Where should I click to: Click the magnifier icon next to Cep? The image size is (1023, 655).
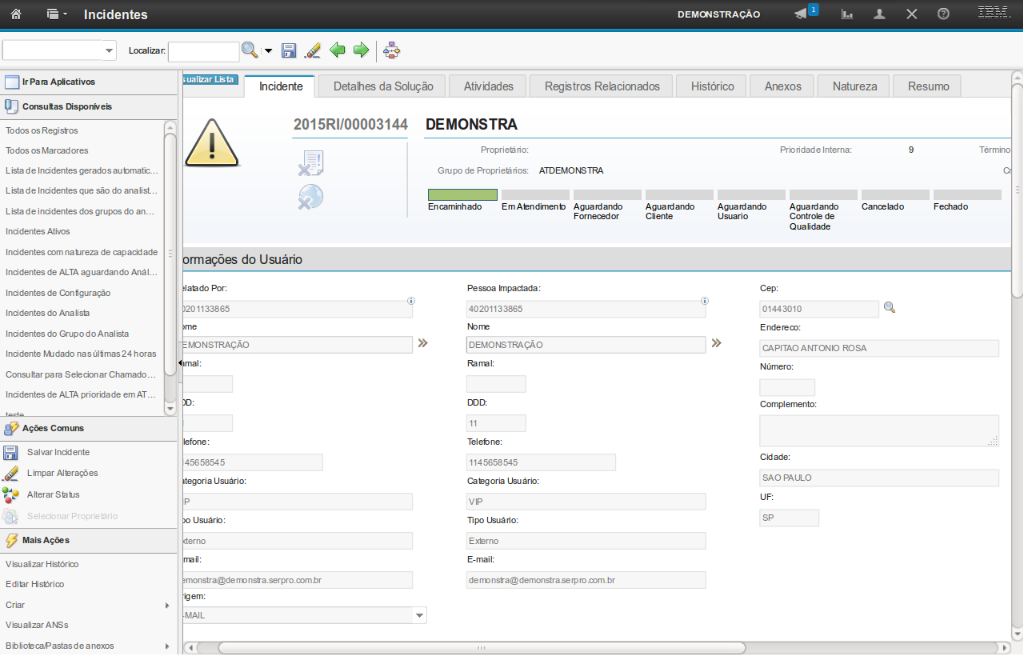[889, 308]
